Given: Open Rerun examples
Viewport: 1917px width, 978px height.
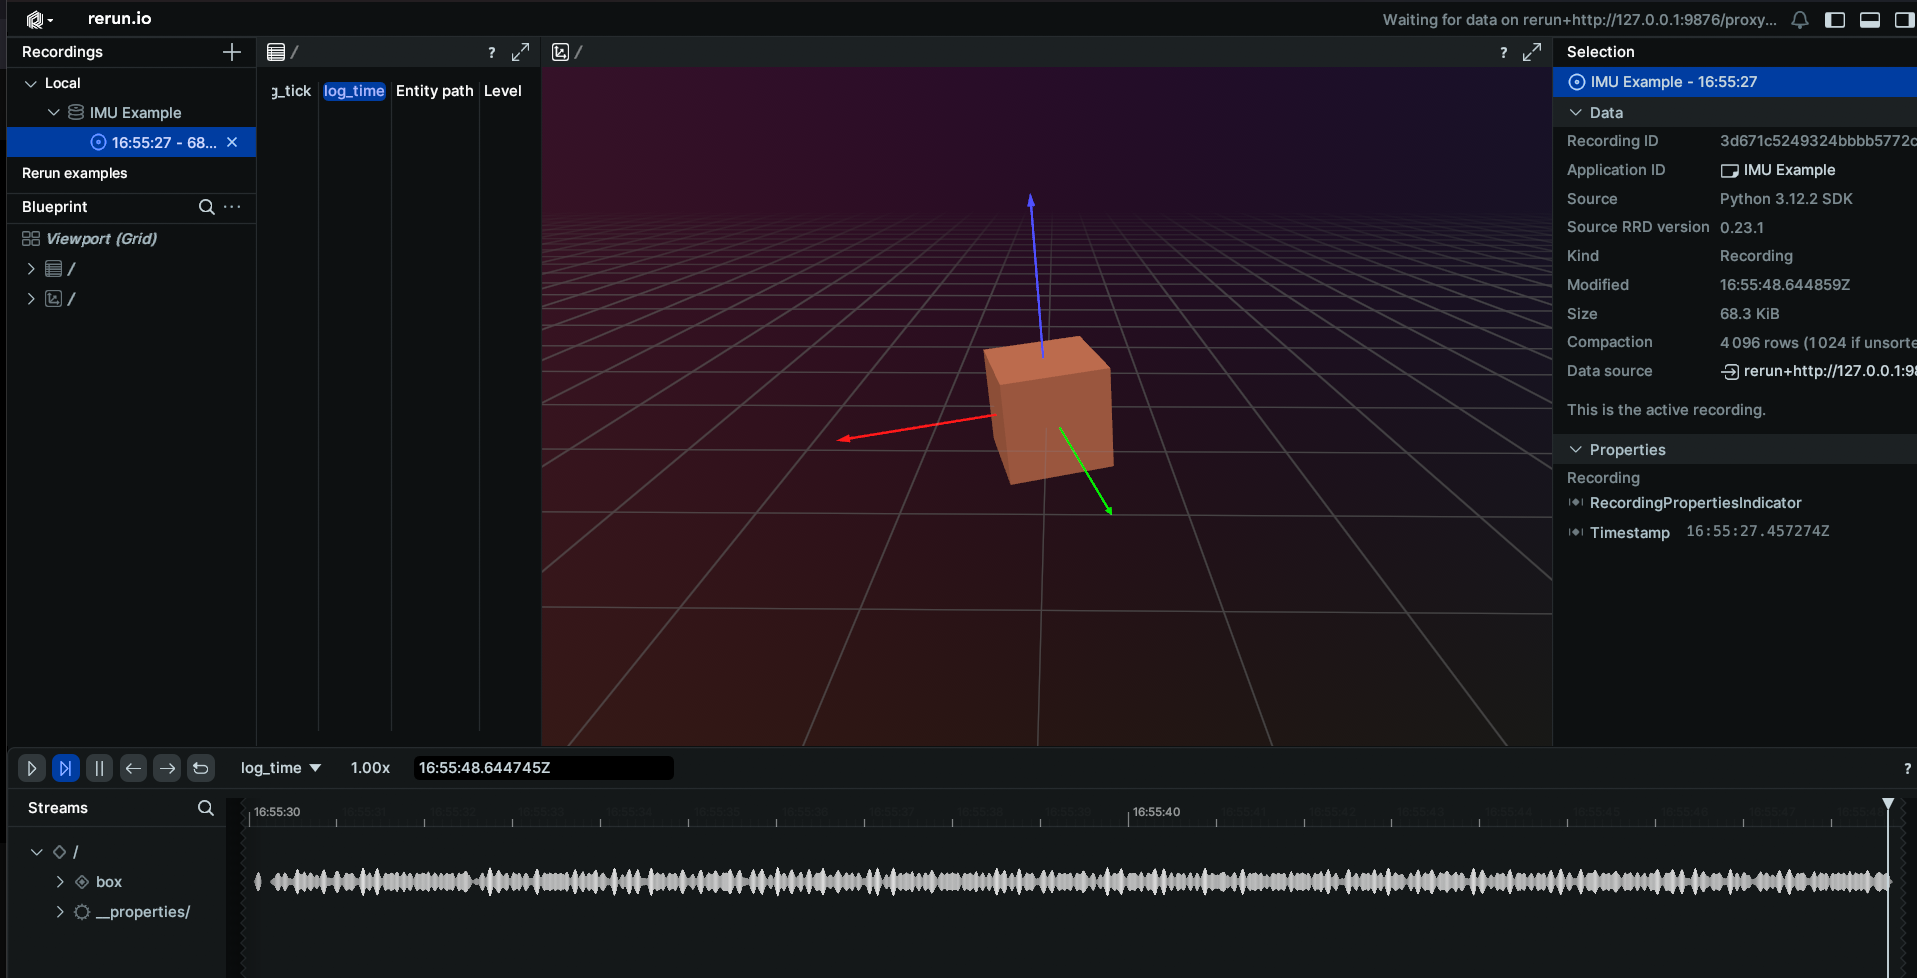Looking at the screenshot, I should [75, 173].
